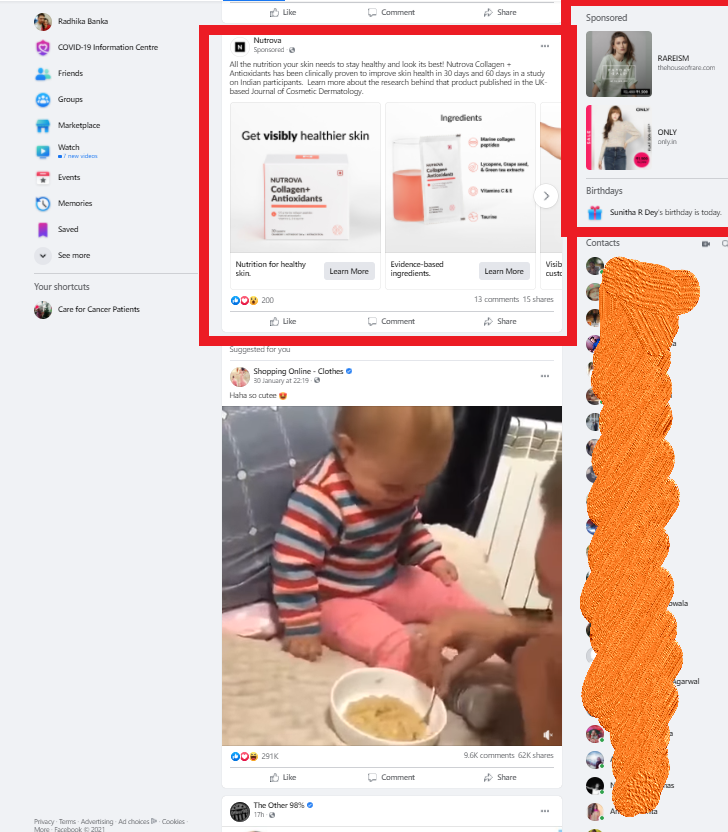Like the Shopping Online baby video post

pyautogui.click(x=283, y=777)
